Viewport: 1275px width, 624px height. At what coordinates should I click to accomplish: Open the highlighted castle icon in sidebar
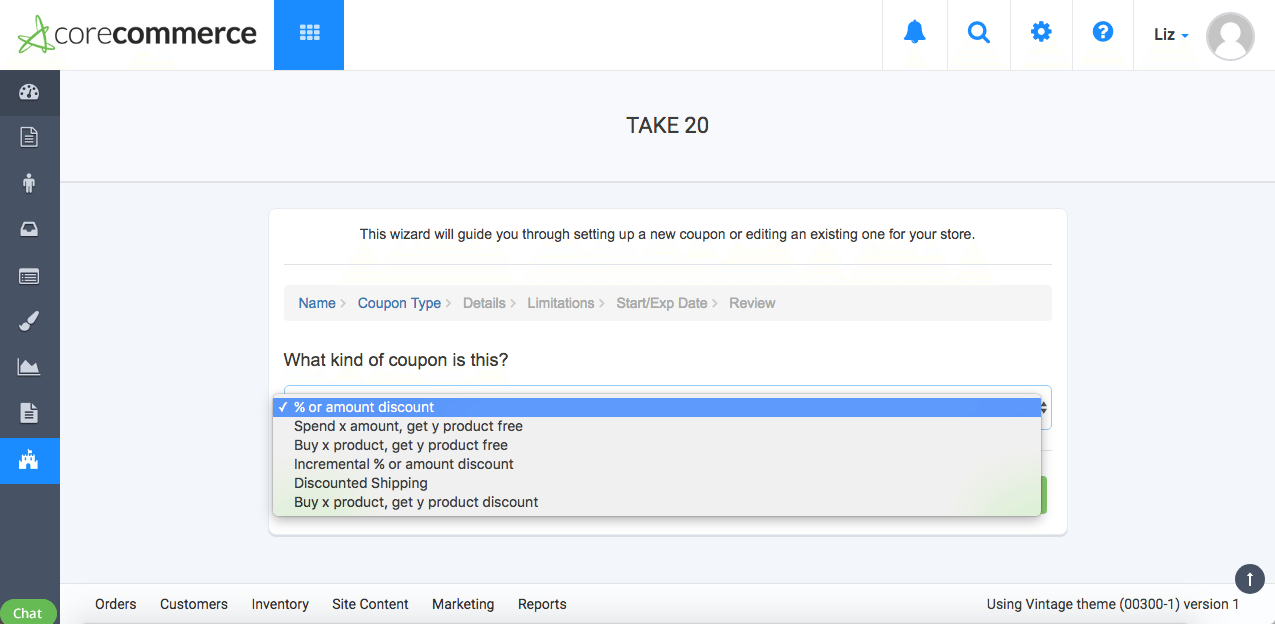(x=29, y=461)
